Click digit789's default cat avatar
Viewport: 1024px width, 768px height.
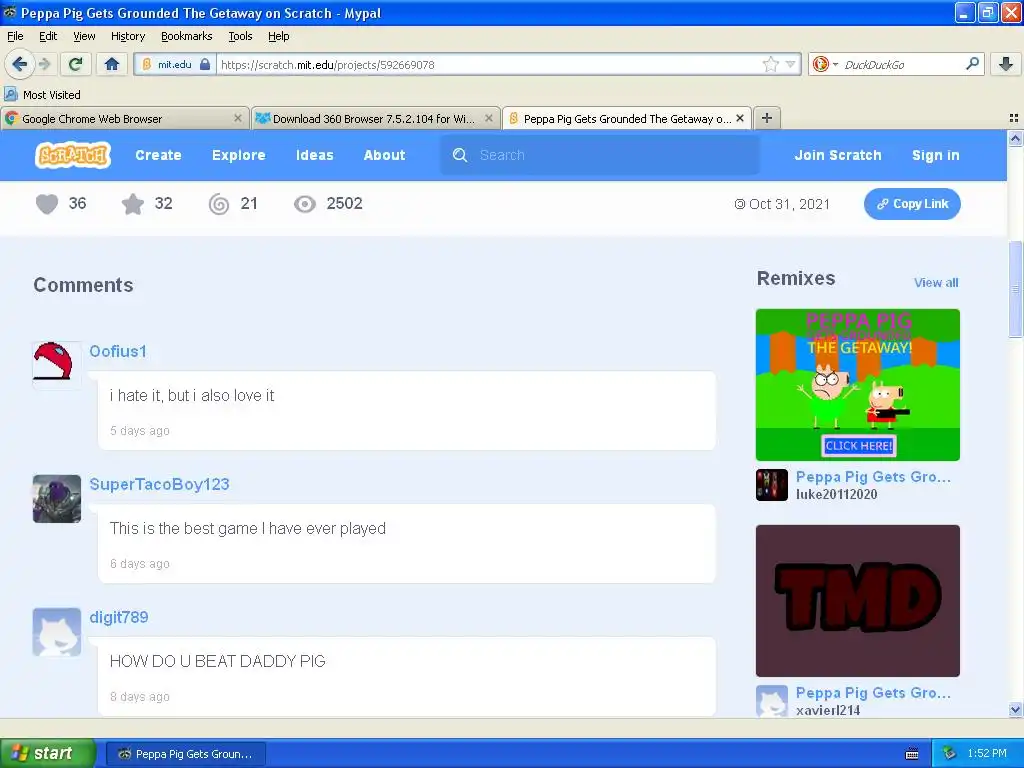tap(57, 632)
